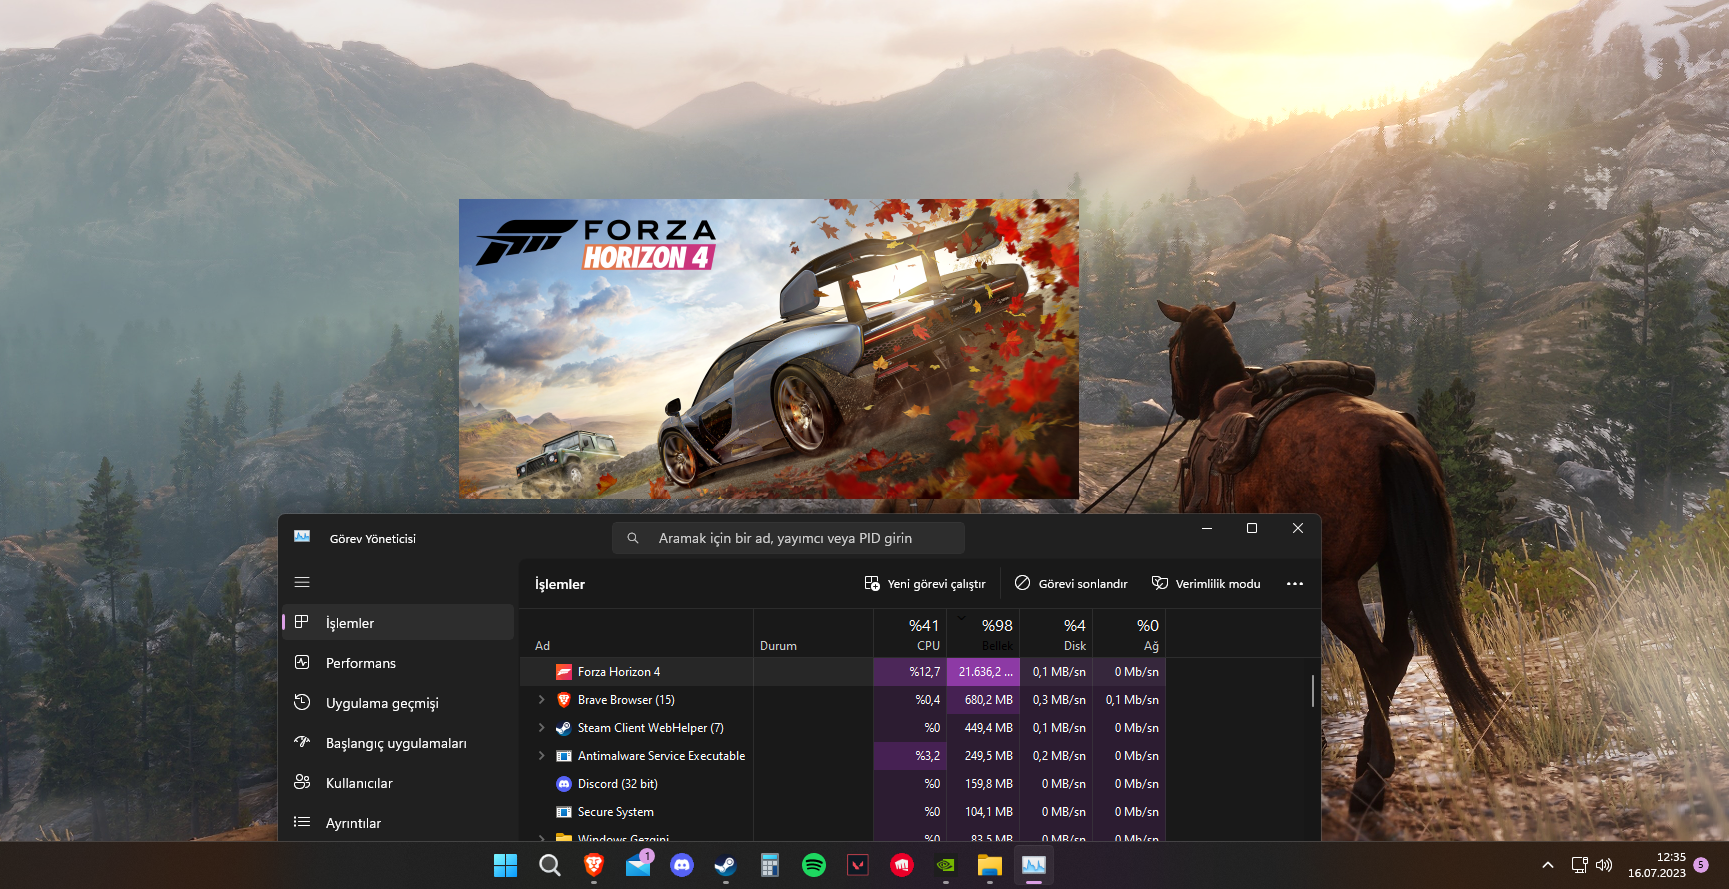Sort by the Bellek %98 column header
Screen dimensions: 1729x889
click(x=983, y=634)
